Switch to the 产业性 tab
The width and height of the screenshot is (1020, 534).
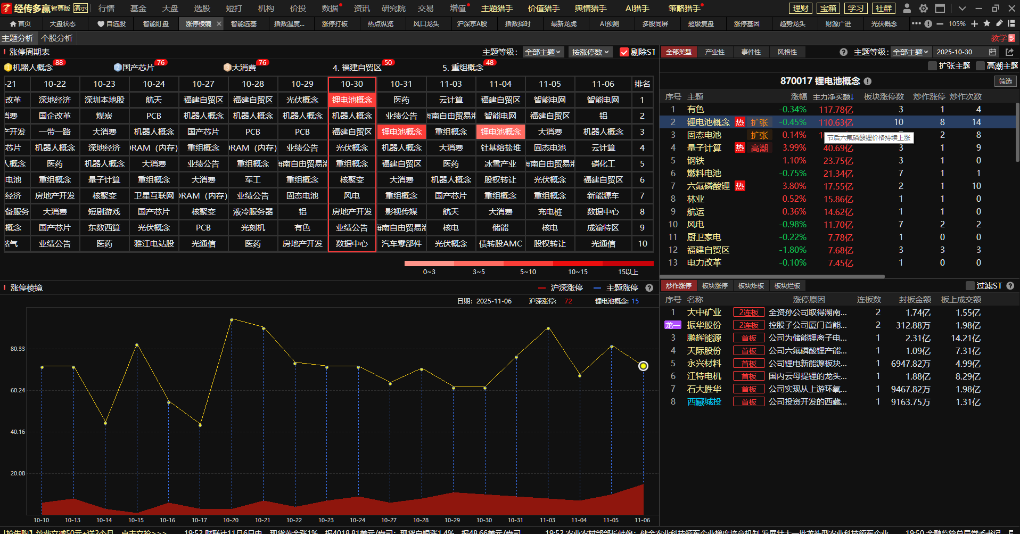pos(715,51)
